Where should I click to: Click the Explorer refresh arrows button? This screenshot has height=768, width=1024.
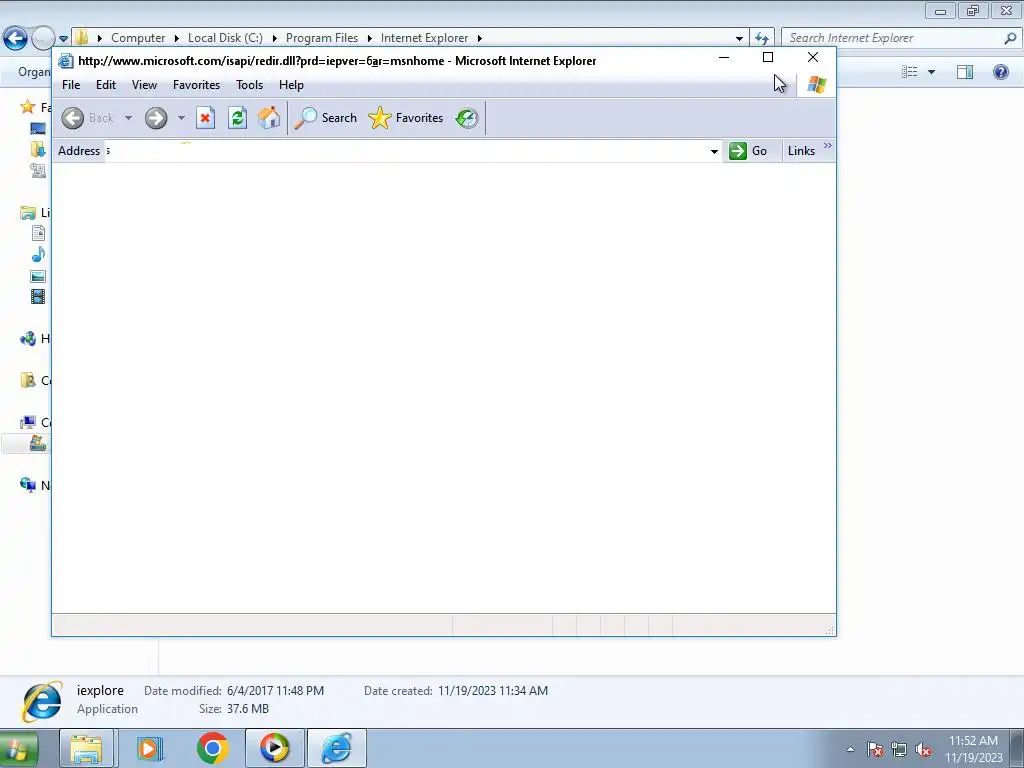pyautogui.click(x=761, y=39)
